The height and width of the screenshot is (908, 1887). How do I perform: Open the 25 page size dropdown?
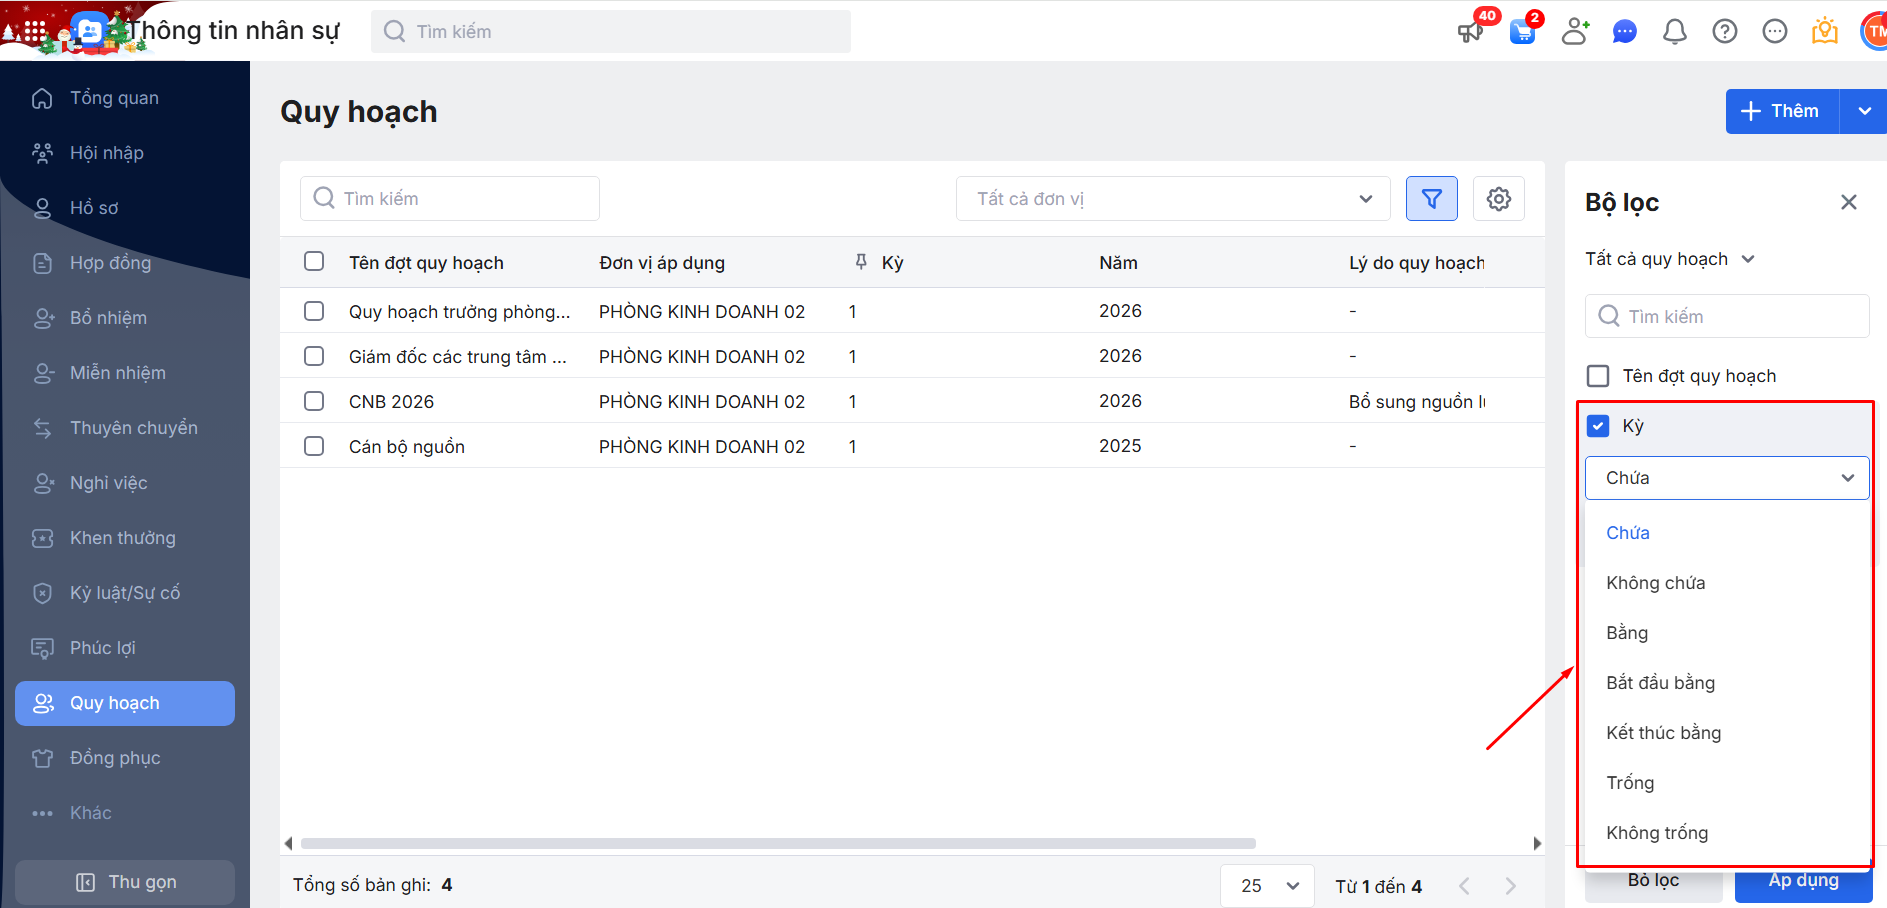click(1267, 886)
